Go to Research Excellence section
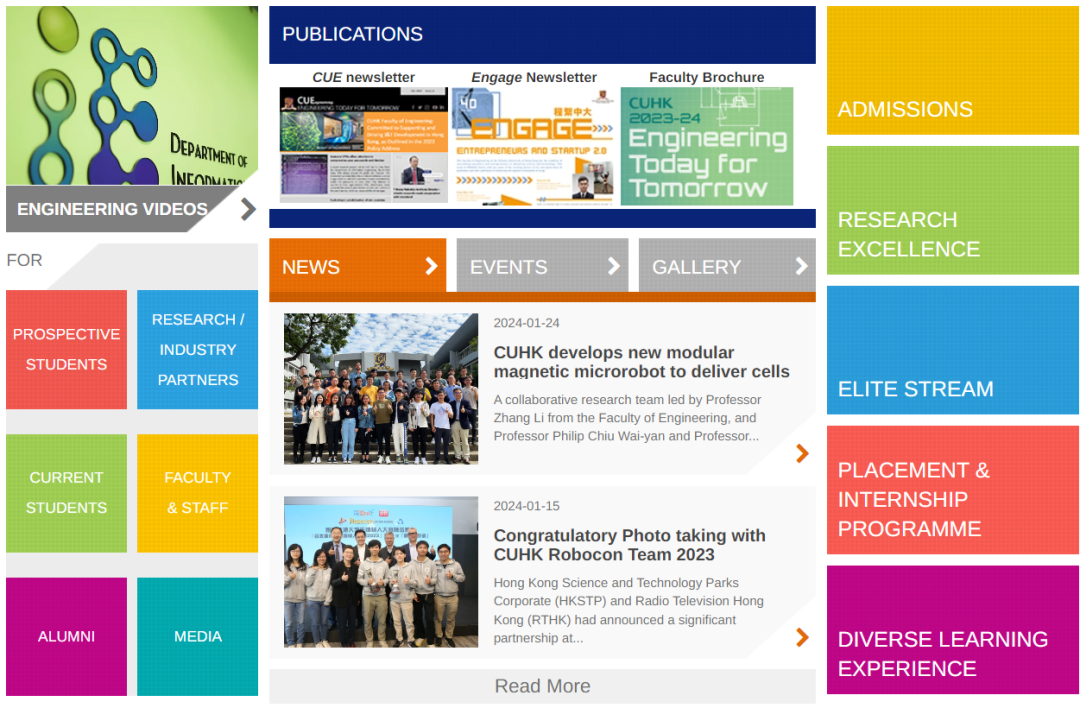Viewport: 1080px width, 708px height. (953, 210)
